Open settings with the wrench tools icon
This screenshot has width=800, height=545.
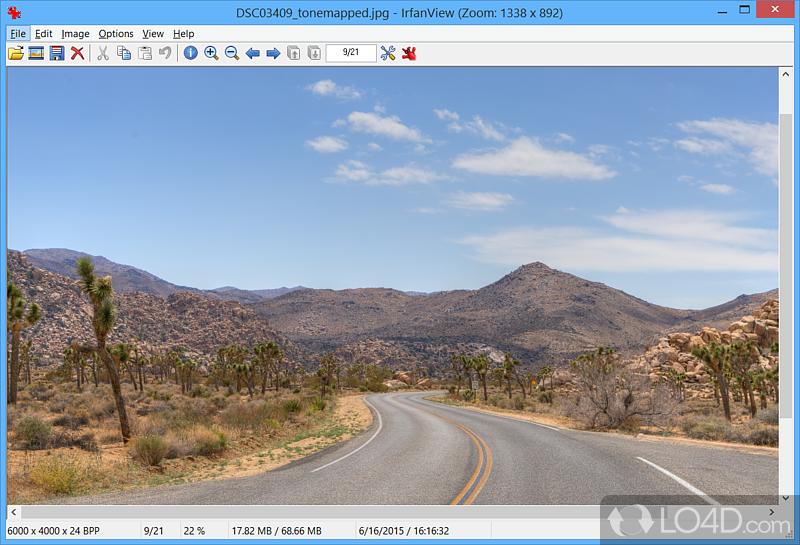(x=388, y=53)
